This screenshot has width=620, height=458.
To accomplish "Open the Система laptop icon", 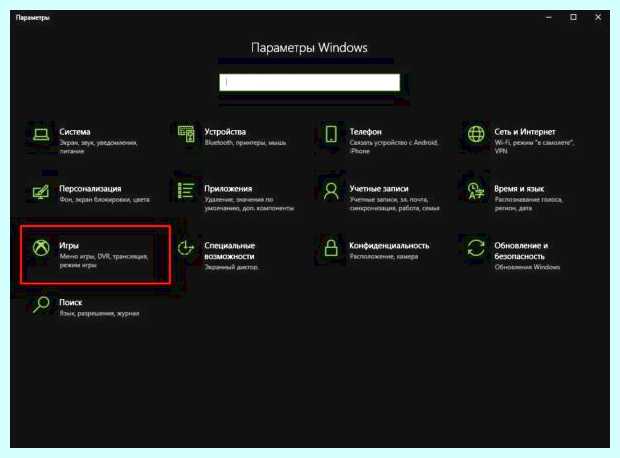I will coord(41,134).
